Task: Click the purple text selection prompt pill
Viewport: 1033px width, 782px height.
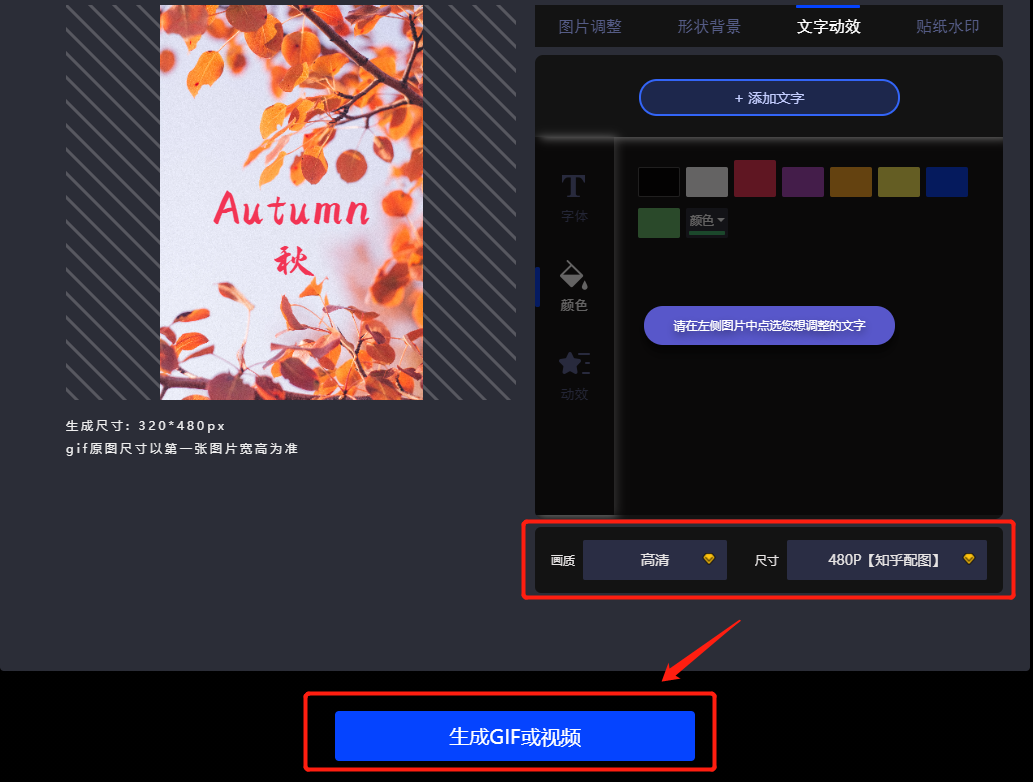Action: pyautogui.click(x=769, y=325)
